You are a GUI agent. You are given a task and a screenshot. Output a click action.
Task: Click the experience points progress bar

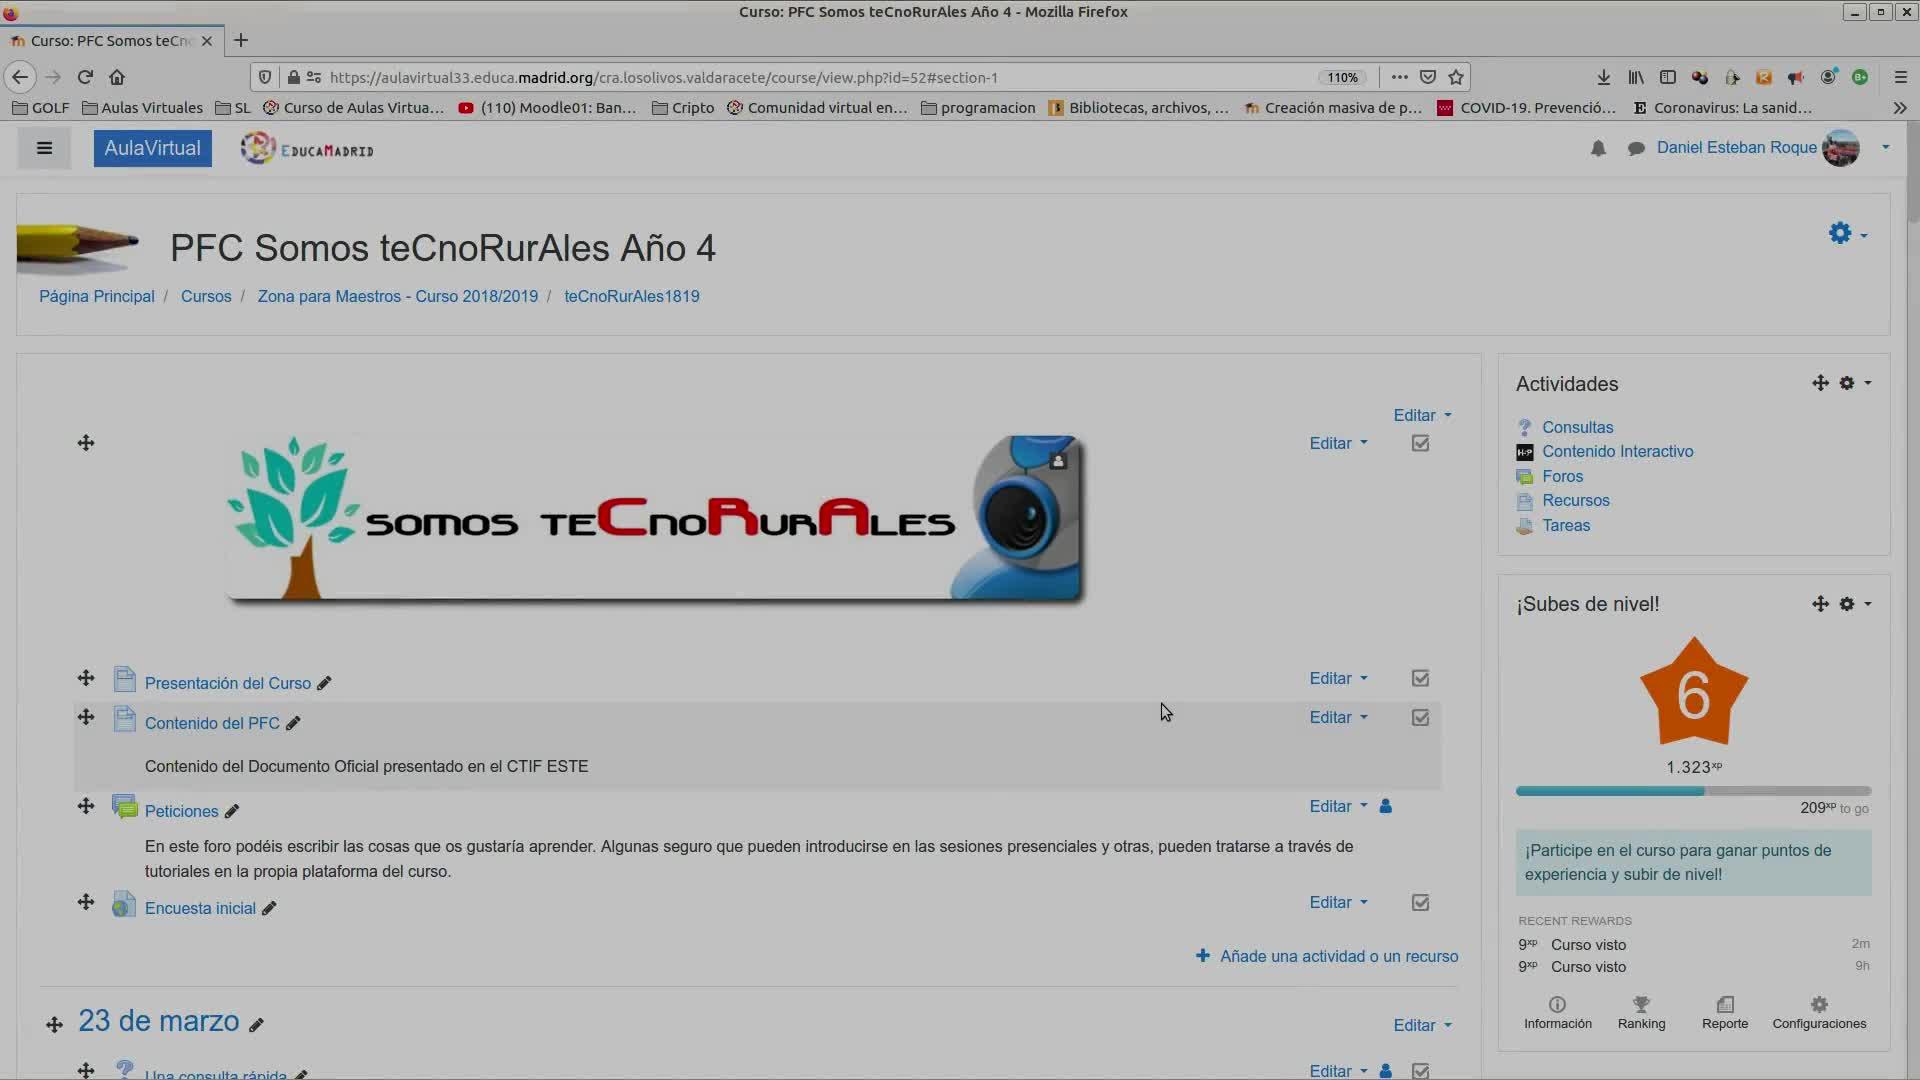[1692, 791]
